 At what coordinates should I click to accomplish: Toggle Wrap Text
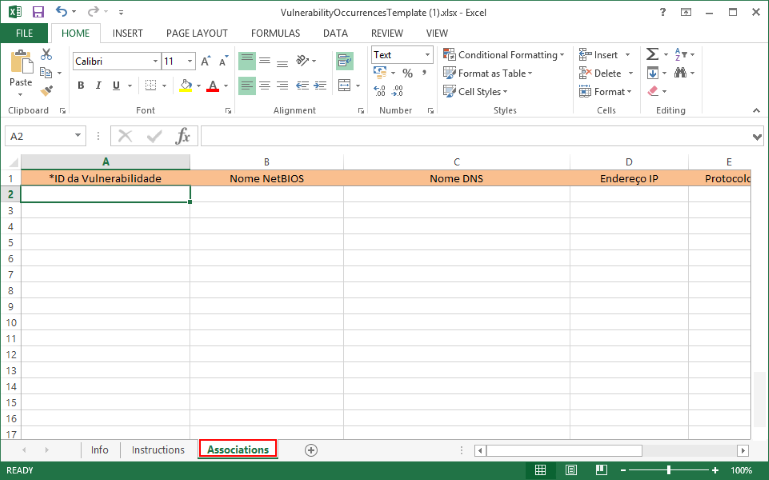point(345,61)
